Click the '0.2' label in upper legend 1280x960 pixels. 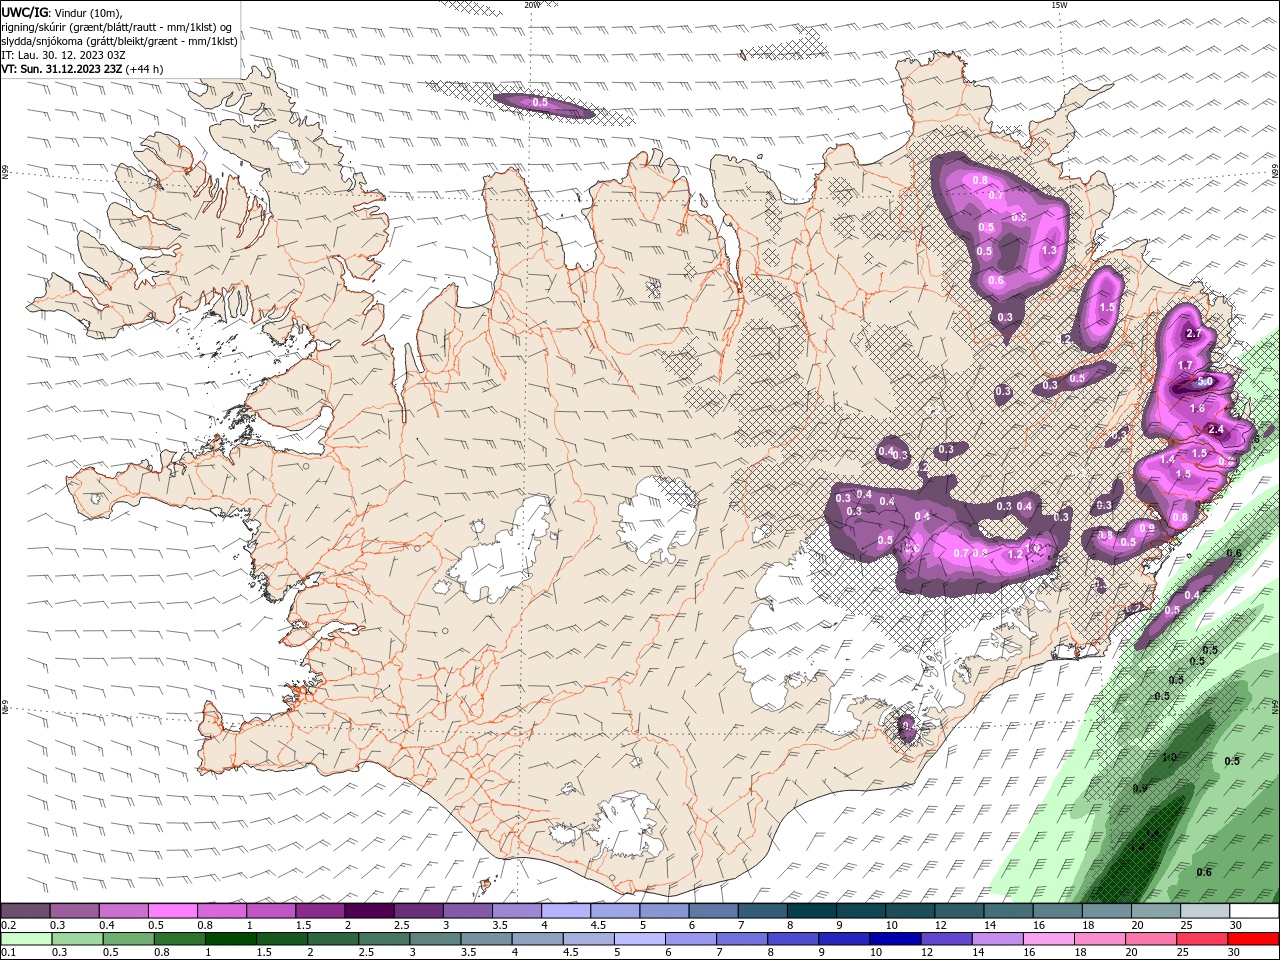pos(9,925)
